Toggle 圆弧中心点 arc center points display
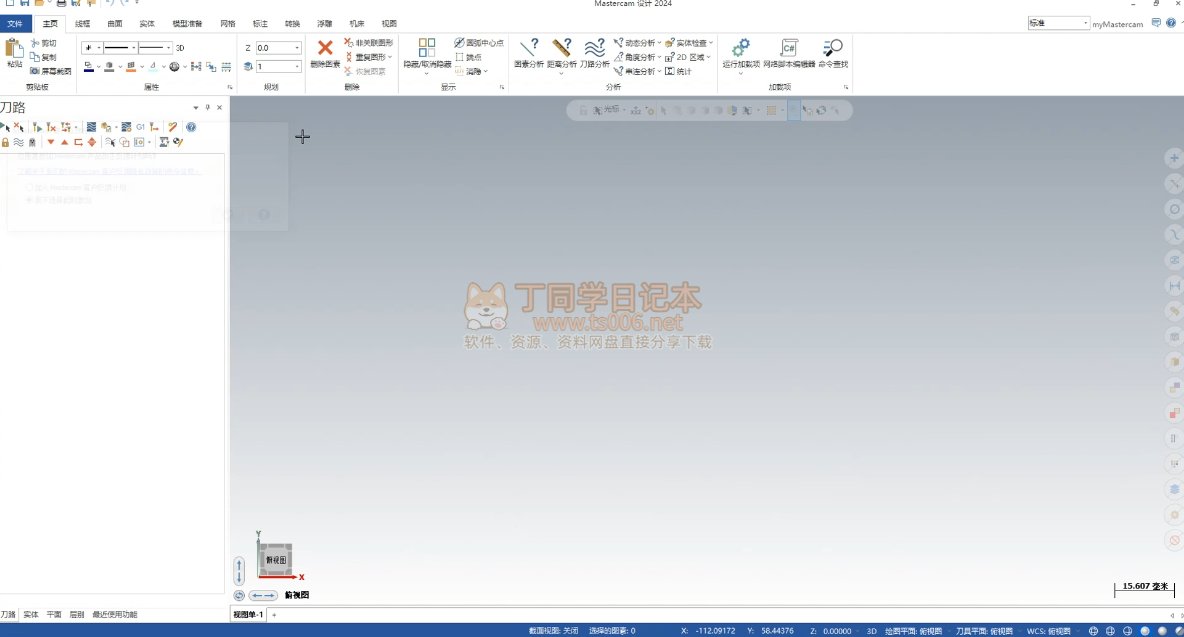The image size is (1184, 637). coord(479,43)
